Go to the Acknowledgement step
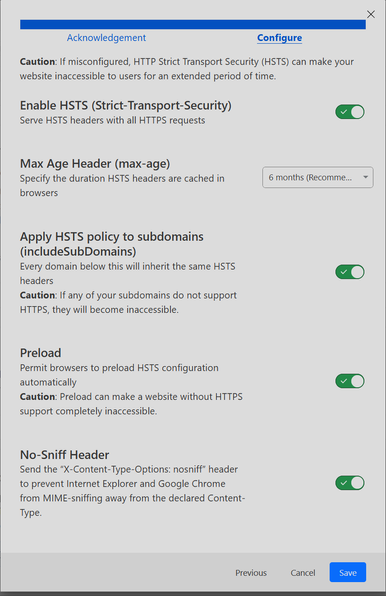This screenshot has height=596, width=386. (106, 38)
